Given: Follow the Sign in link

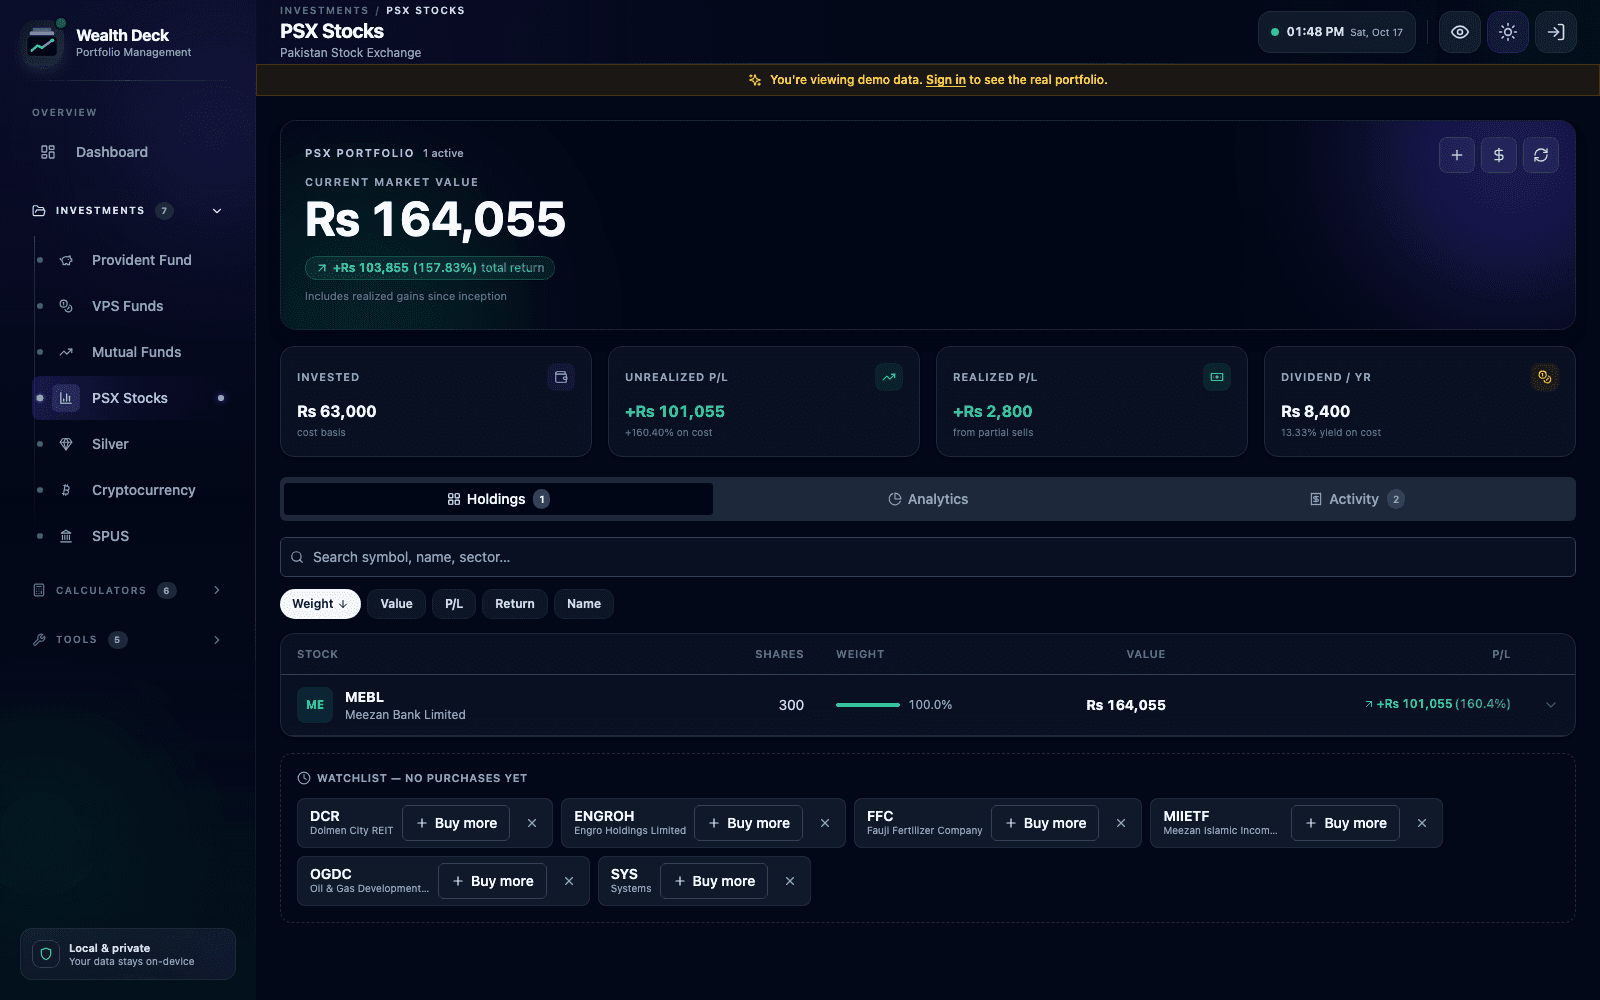Looking at the screenshot, I should [x=945, y=80].
